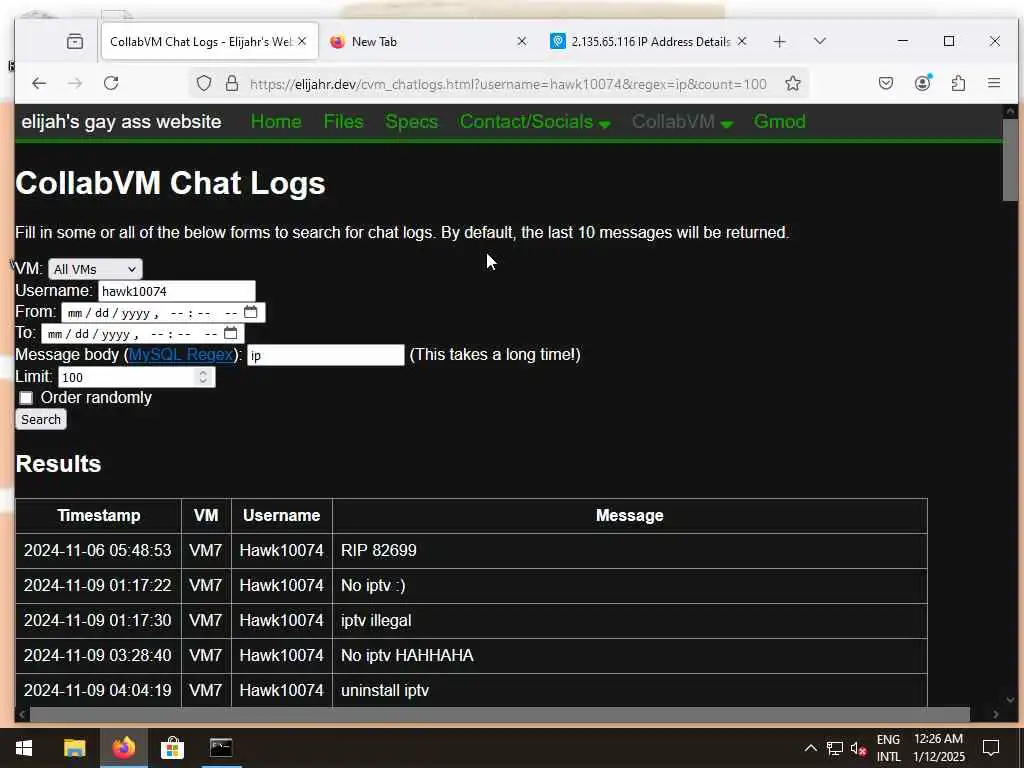
Task: Open a new tab with the plus button
Action: pos(779,42)
